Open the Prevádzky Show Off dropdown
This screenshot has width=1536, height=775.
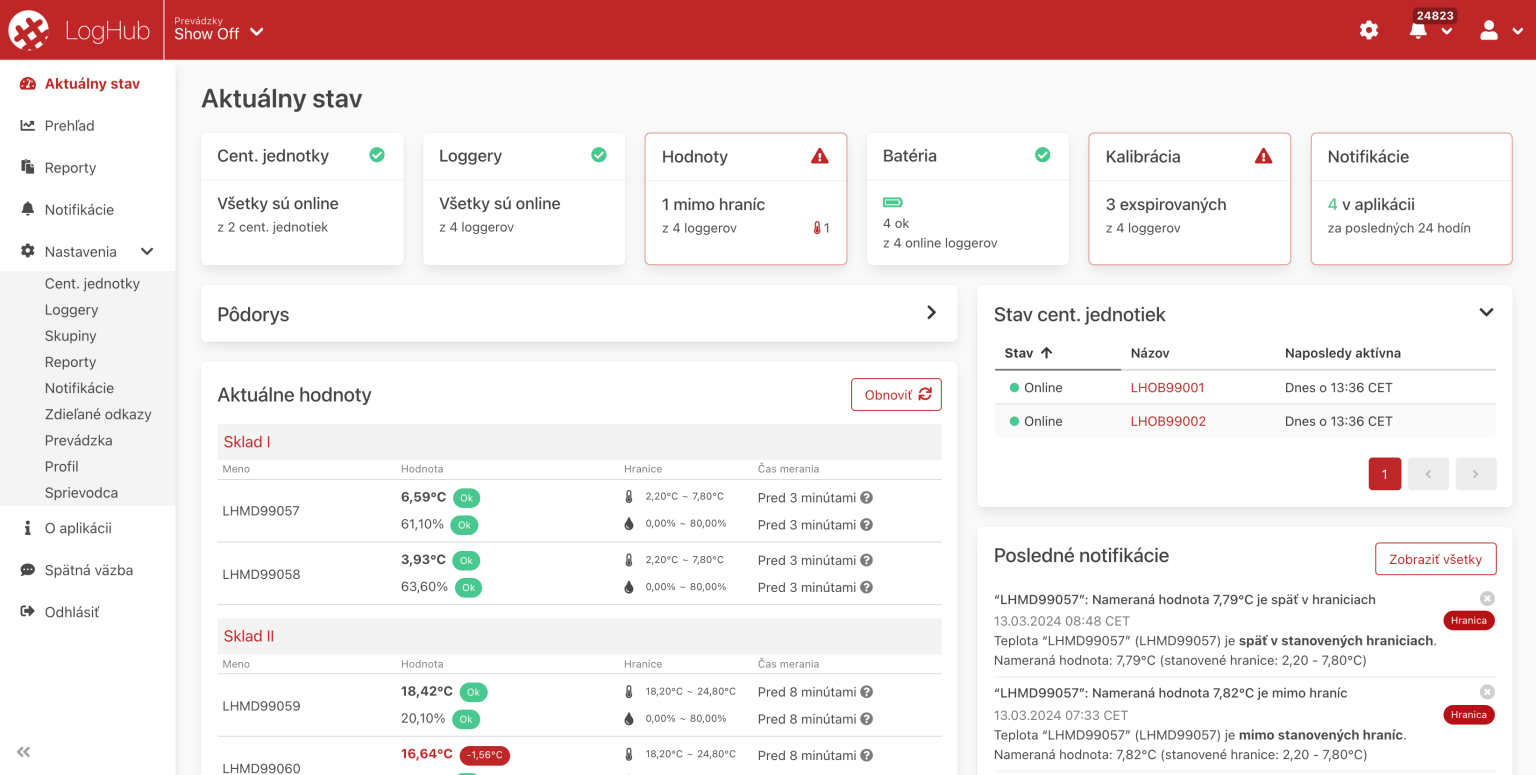(x=219, y=32)
